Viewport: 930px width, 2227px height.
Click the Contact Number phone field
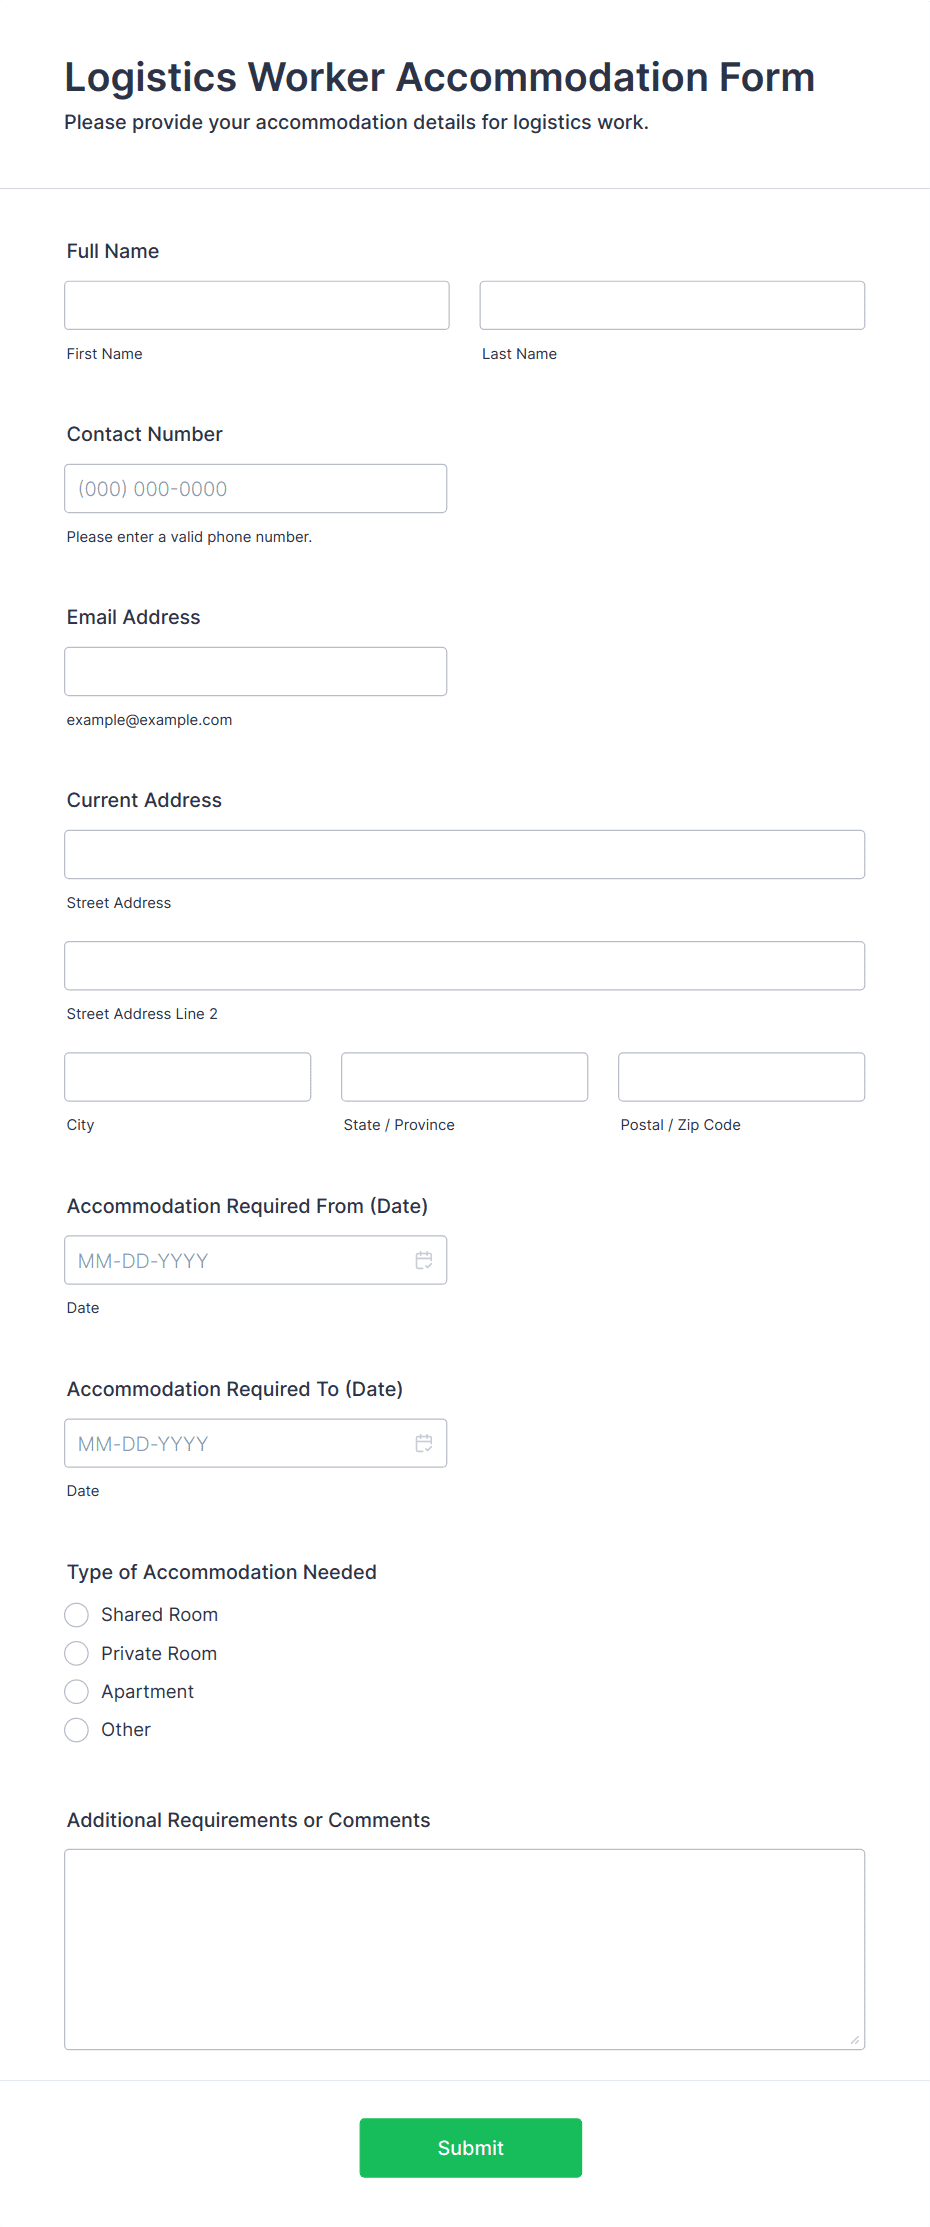(x=256, y=488)
